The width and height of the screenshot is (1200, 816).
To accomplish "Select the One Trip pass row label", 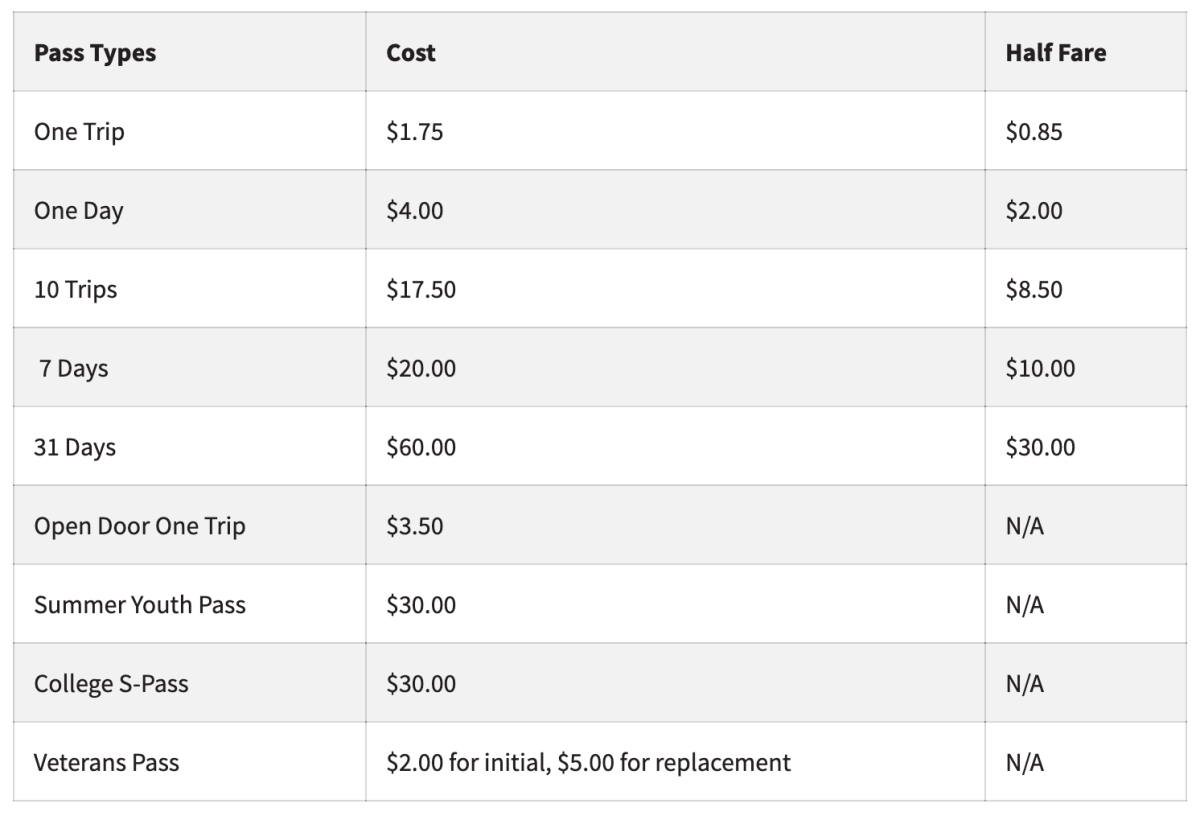I will (x=79, y=132).
